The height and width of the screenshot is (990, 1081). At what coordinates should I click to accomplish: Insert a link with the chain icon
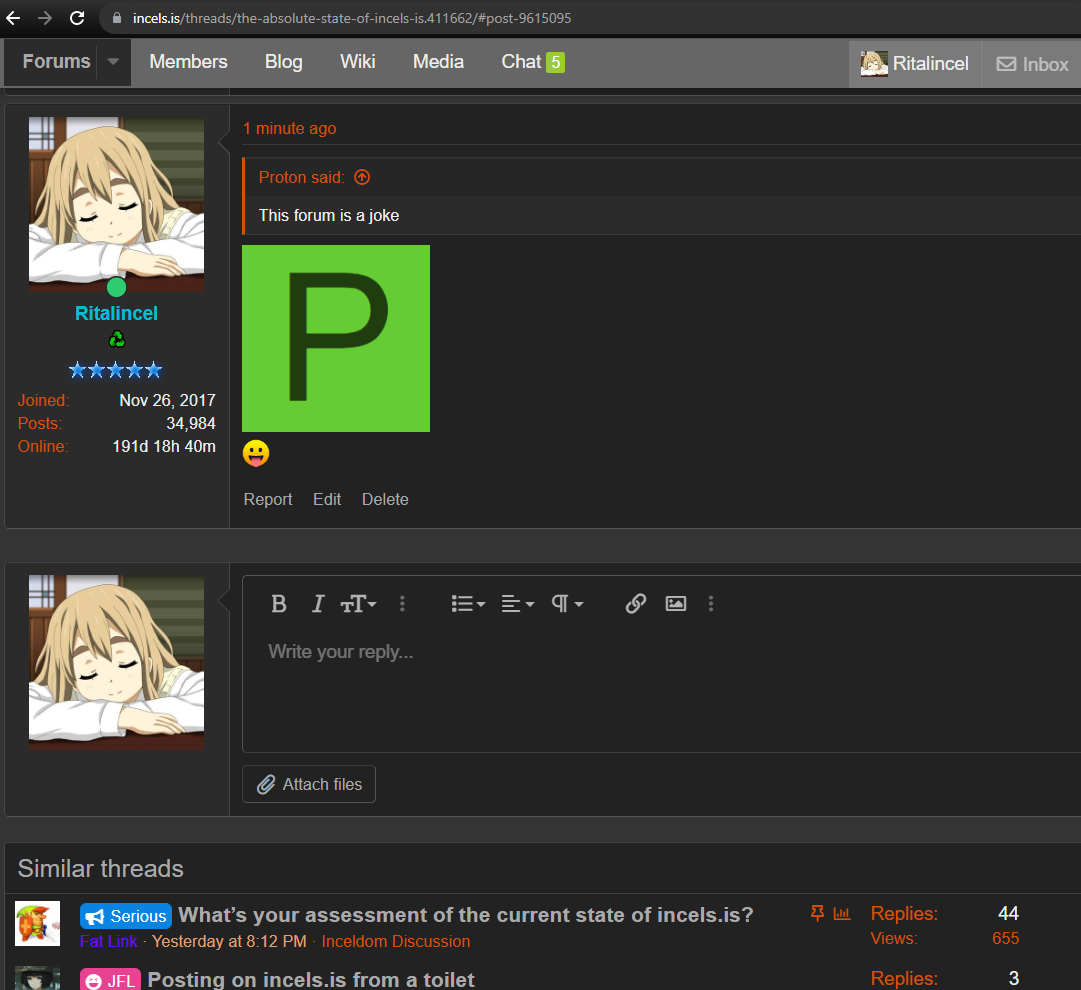[x=636, y=604]
